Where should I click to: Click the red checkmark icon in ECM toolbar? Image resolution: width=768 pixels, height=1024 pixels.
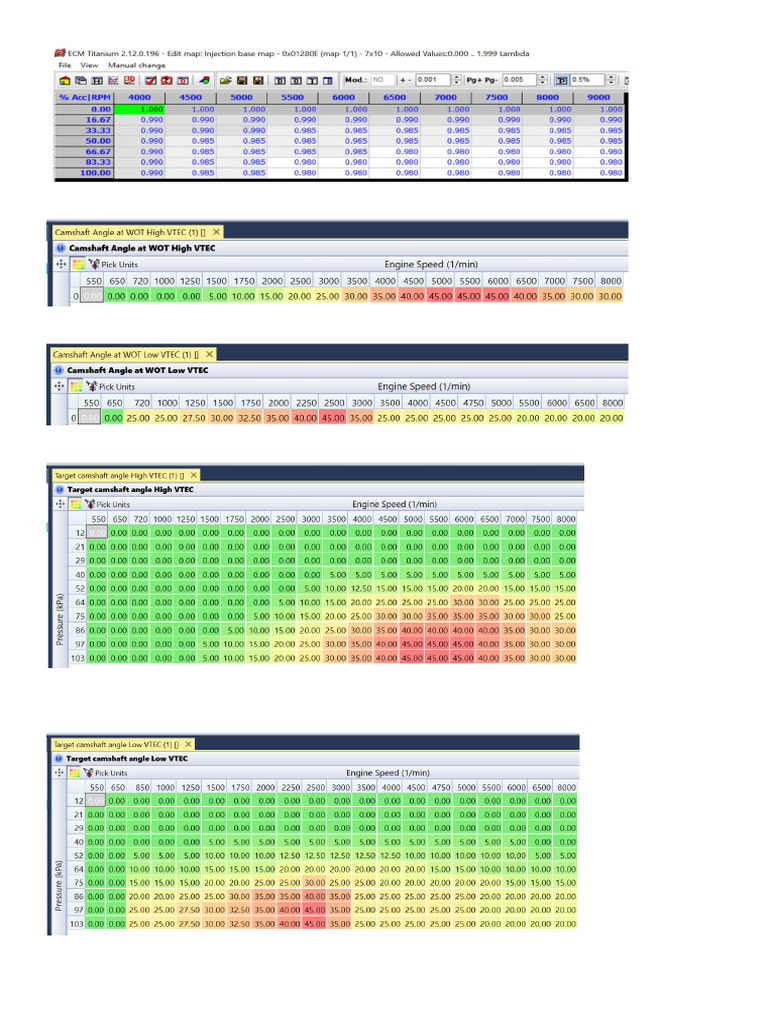tap(150, 80)
